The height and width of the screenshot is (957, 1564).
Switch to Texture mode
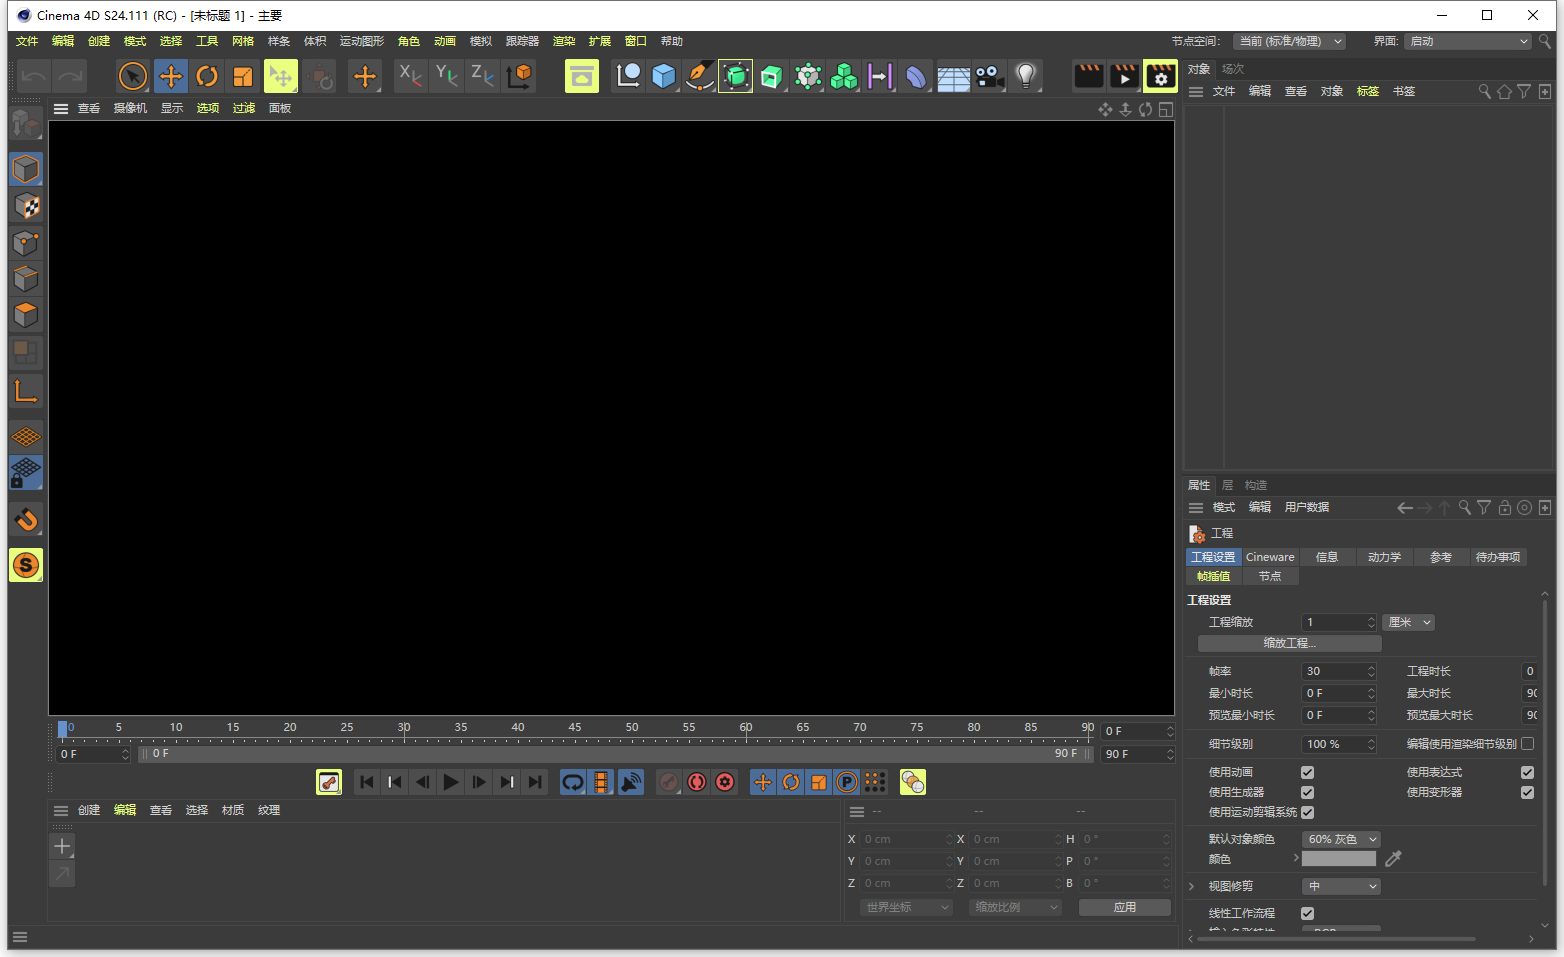(26, 206)
